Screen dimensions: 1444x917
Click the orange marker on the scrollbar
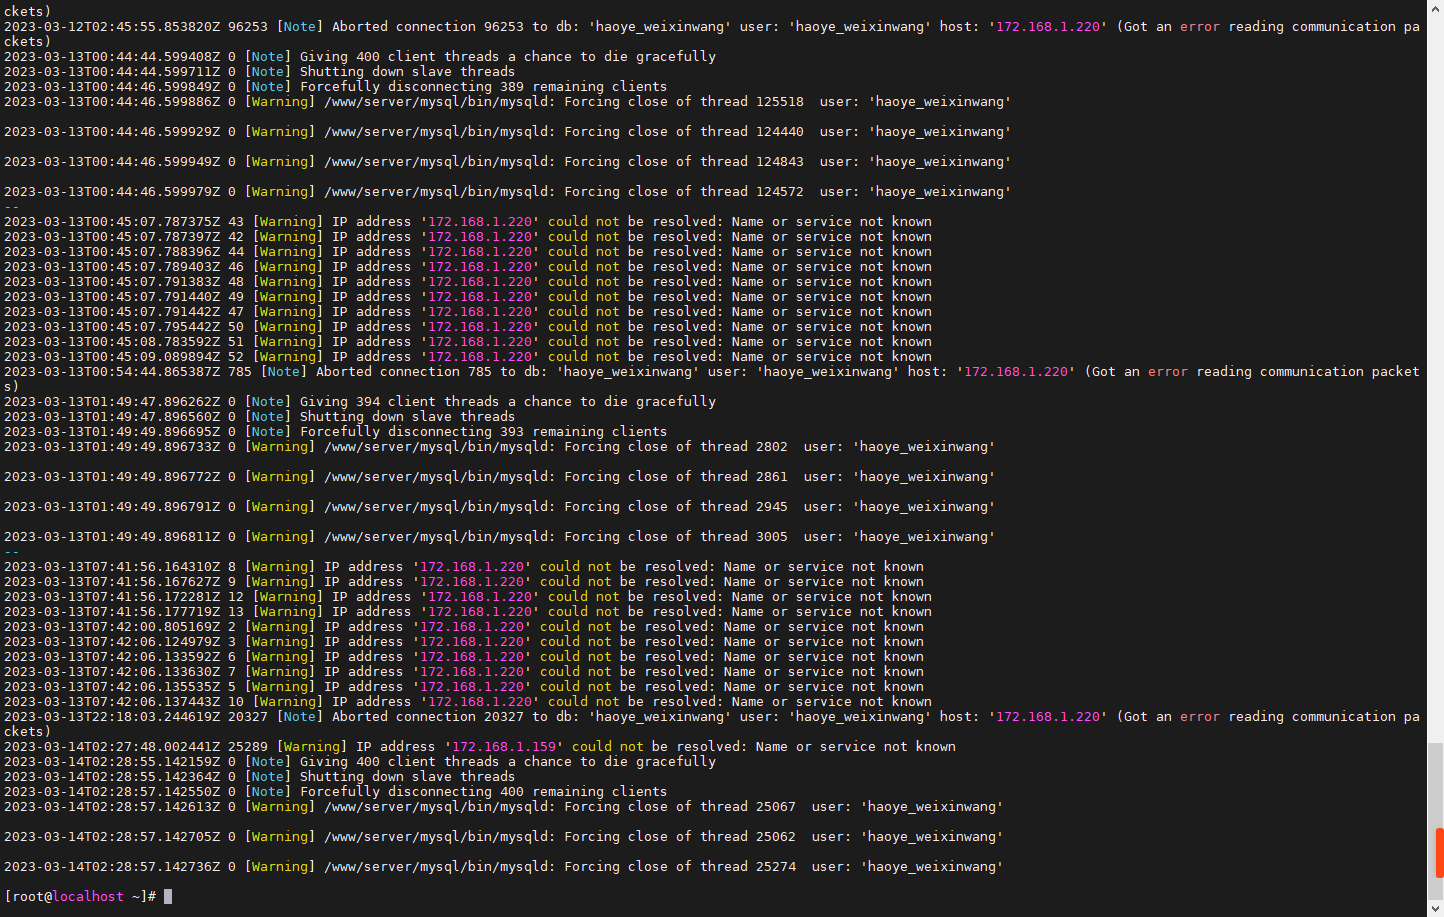click(1439, 852)
